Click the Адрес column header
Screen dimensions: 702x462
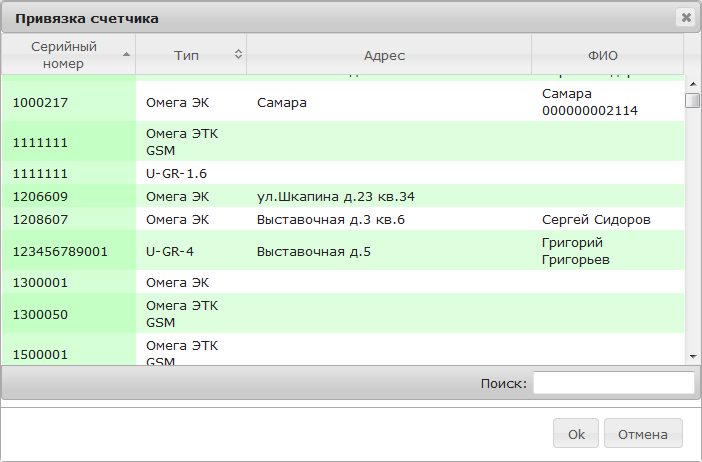point(384,55)
